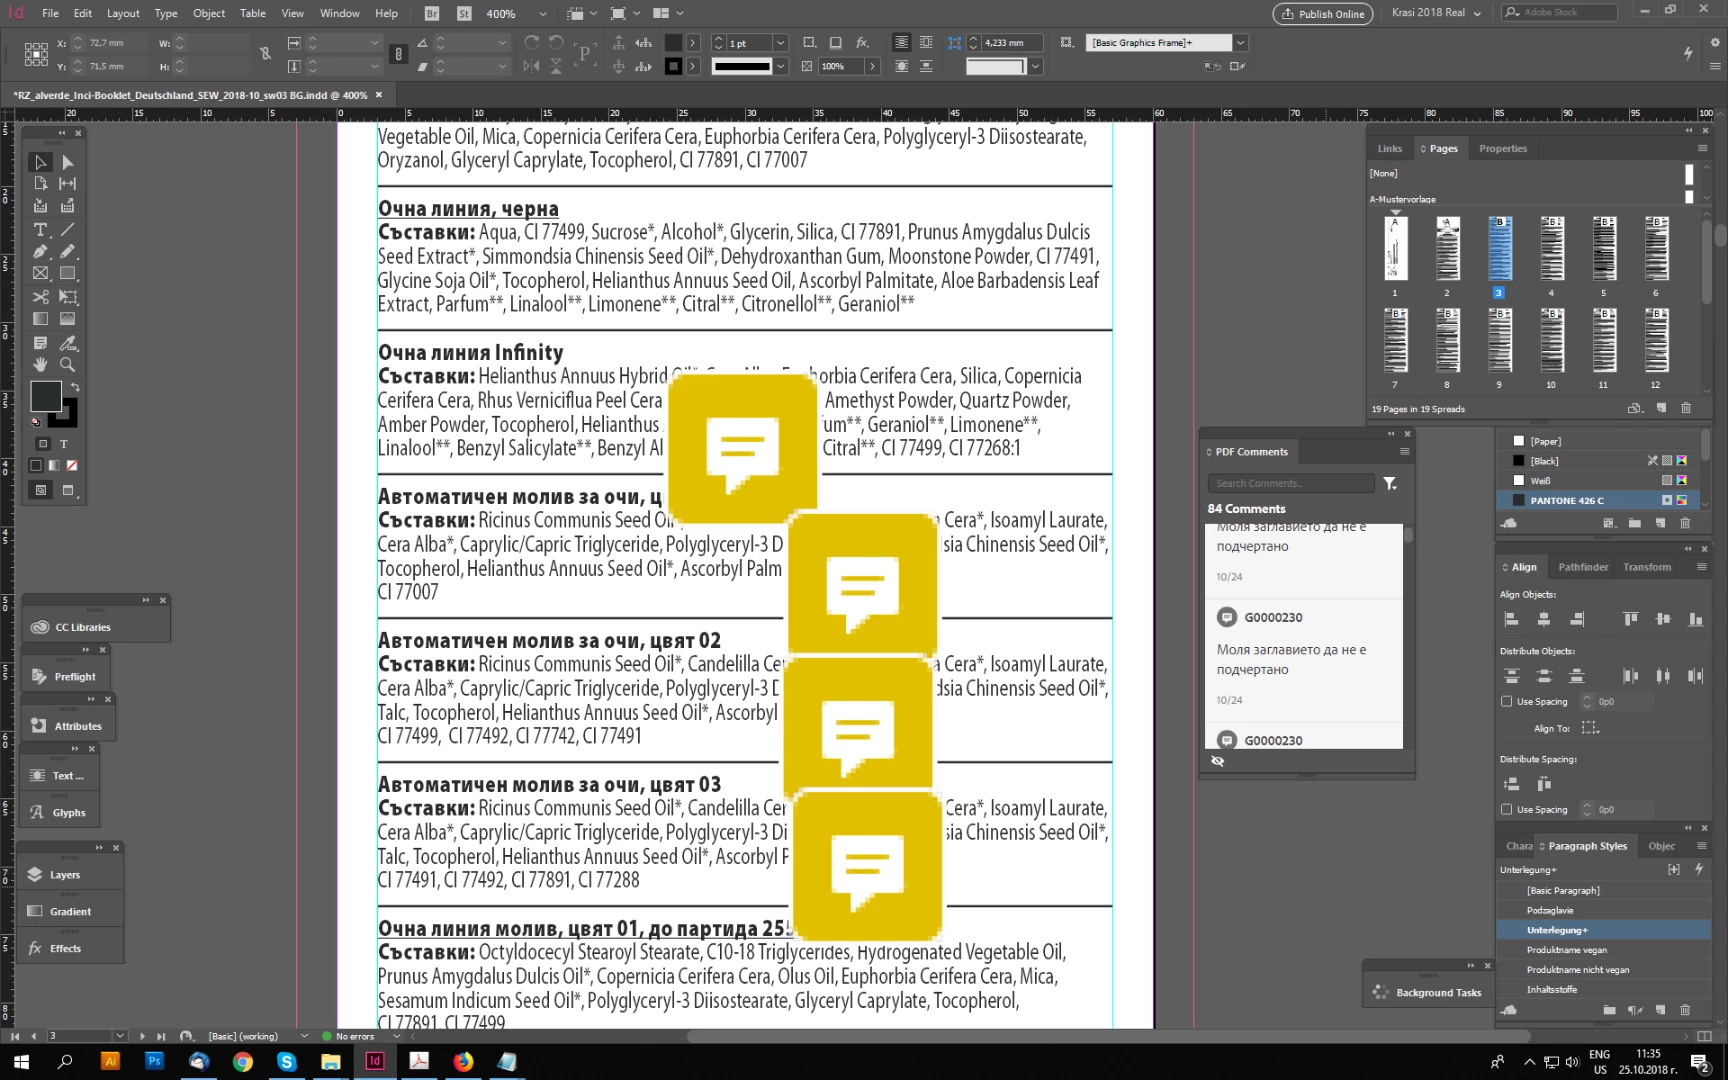This screenshot has width=1728, height=1080.
Task: Select the Line tool
Action: [x=67, y=230]
